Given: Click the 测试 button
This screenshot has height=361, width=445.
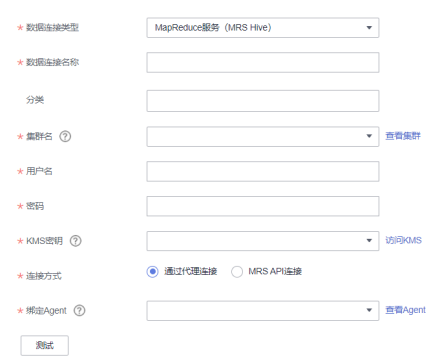Looking at the screenshot, I should 45,345.
